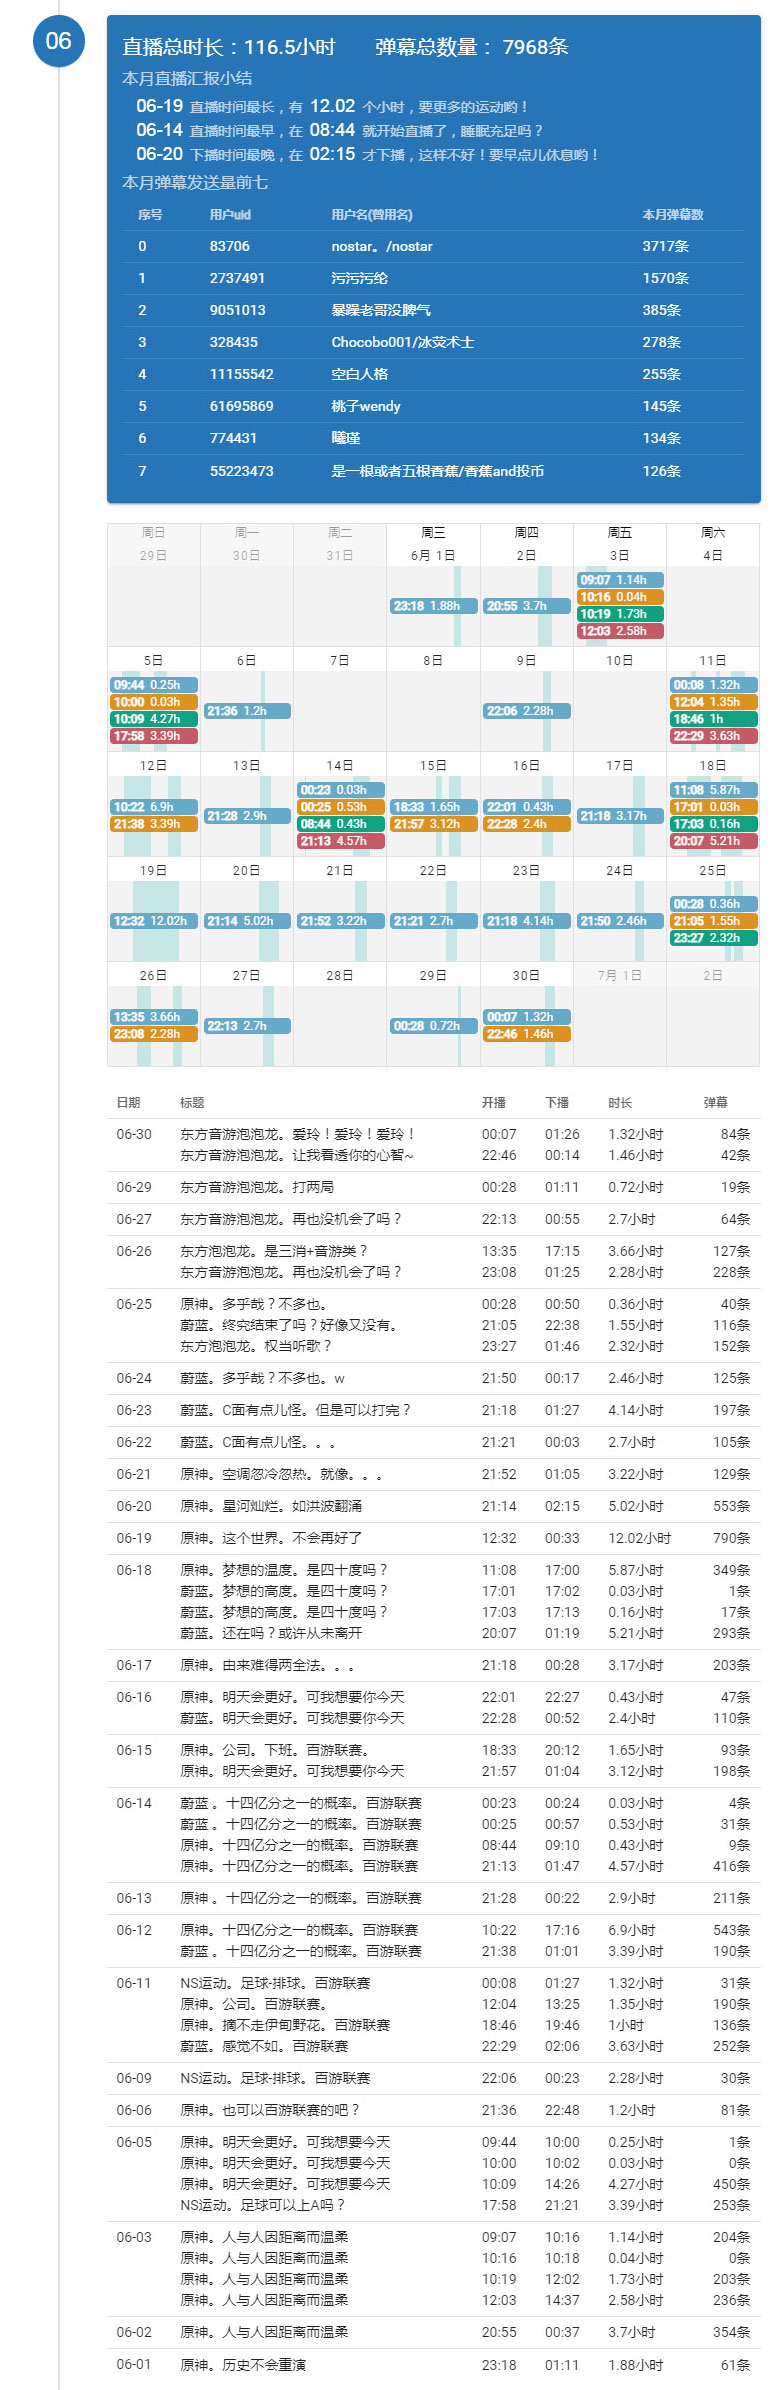The image size is (774, 2390).
Task: Open the 23:18 1.88h stream on June 1
Action: (433, 606)
